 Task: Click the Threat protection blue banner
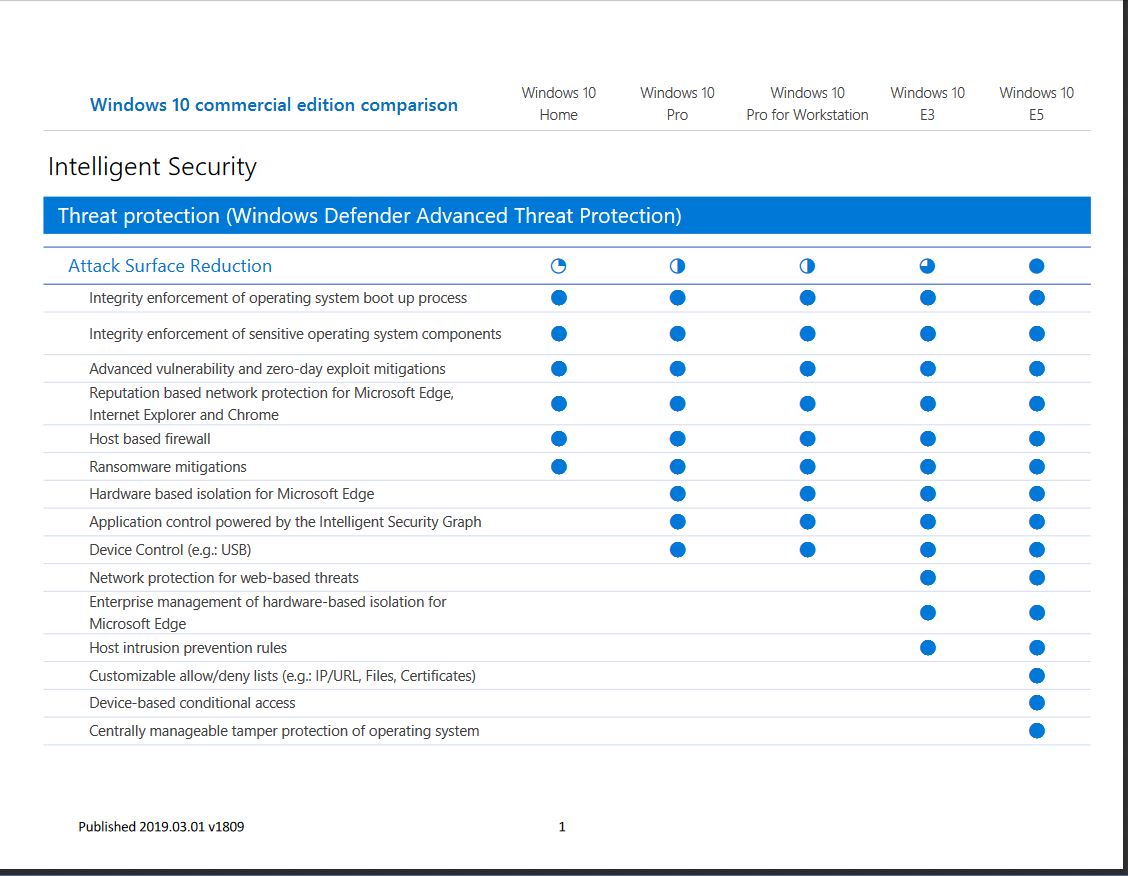(567, 216)
